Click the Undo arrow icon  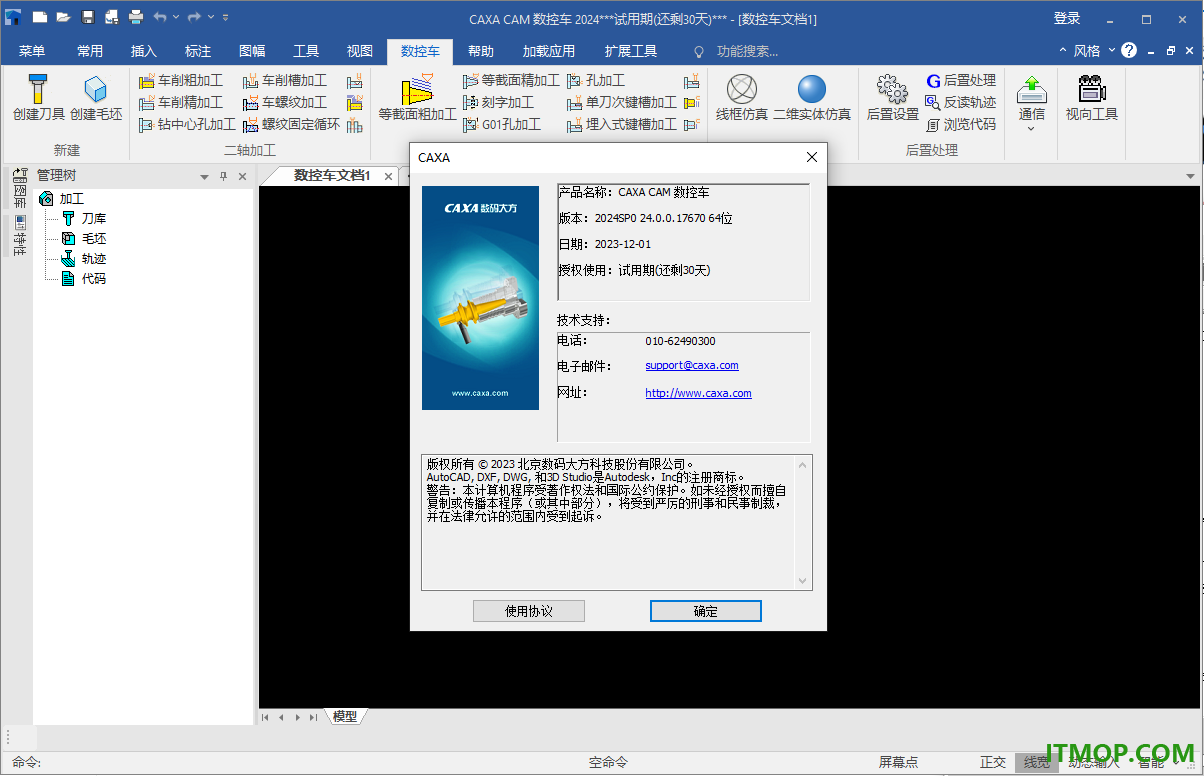pos(160,17)
